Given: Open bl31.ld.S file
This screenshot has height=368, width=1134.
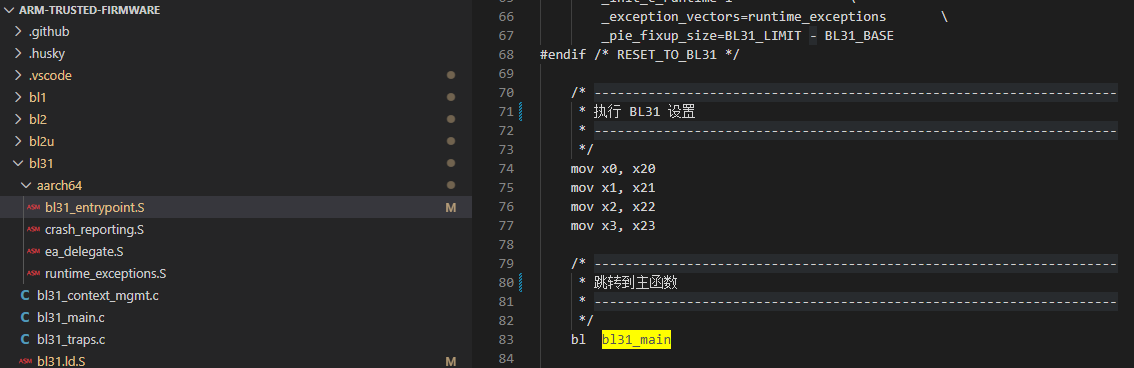Looking at the screenshot, I should tap(61, 361).
